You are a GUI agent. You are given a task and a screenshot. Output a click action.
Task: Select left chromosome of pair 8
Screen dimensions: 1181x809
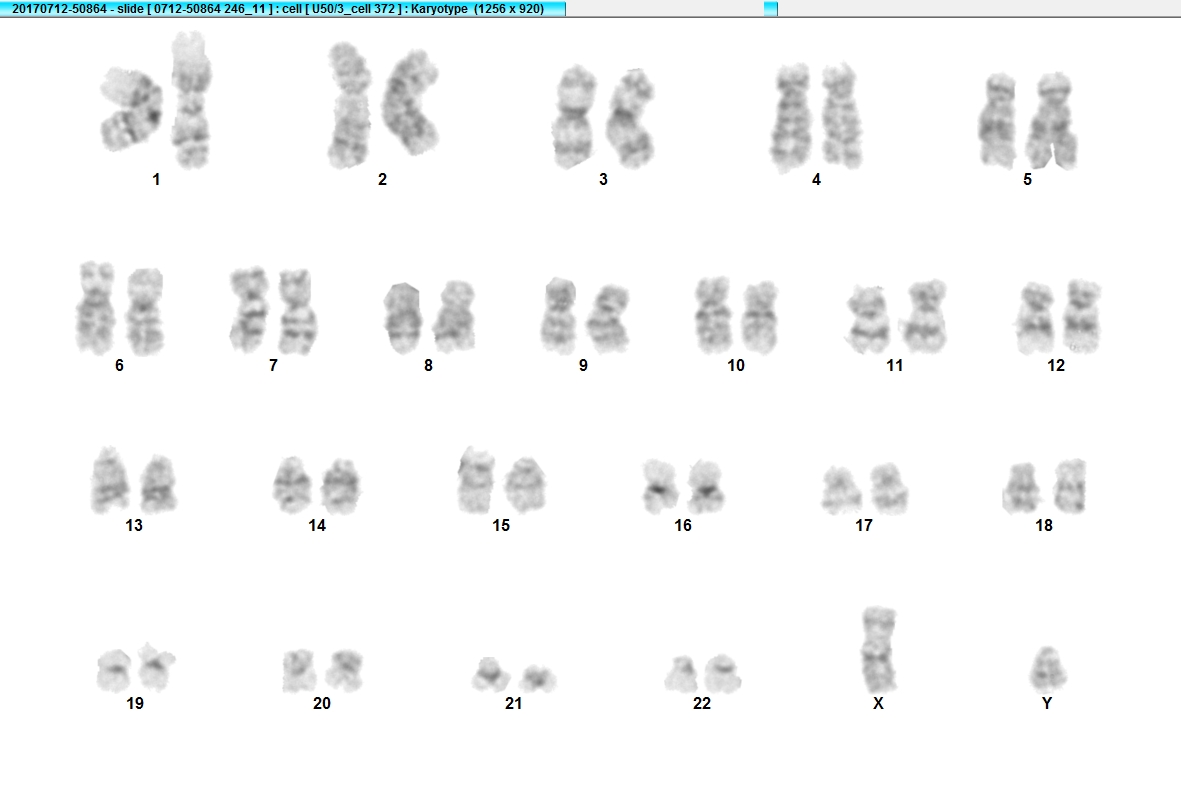(x=403, y=318)
